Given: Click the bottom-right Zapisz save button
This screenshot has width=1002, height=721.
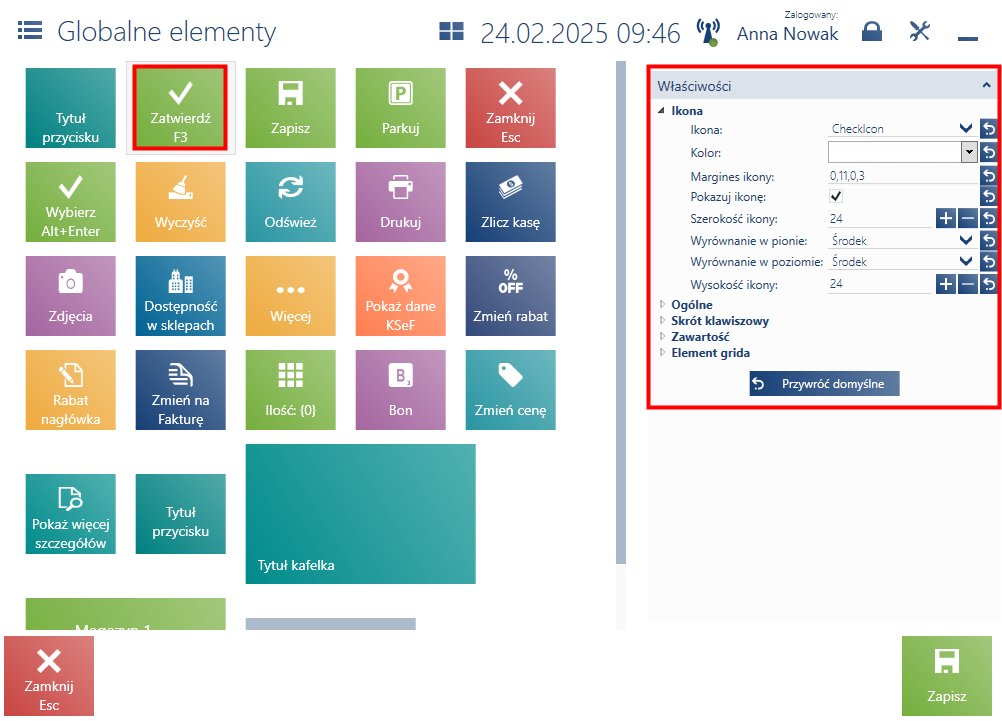Looking at the screenshot, I should 946,676.
